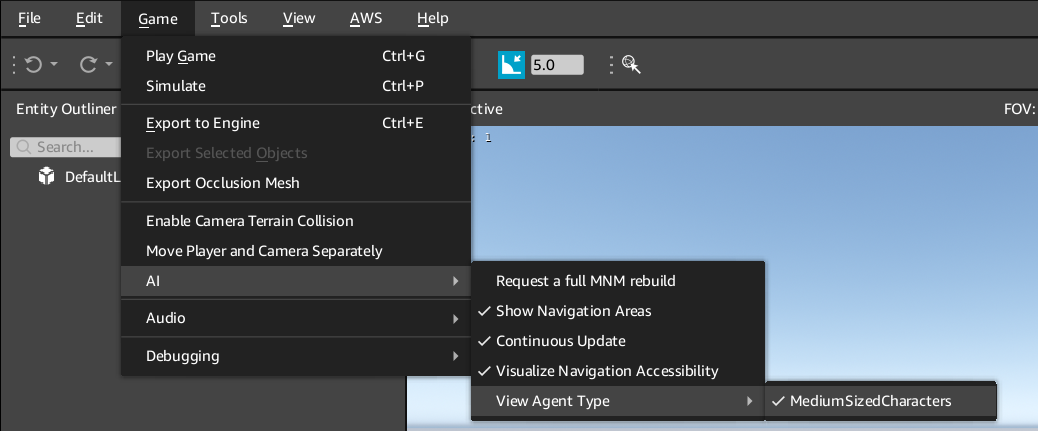Screen dimensions: 1038x431
Task: Uncheck Visualize Navigation Accessibility
Action: point(618,371)
